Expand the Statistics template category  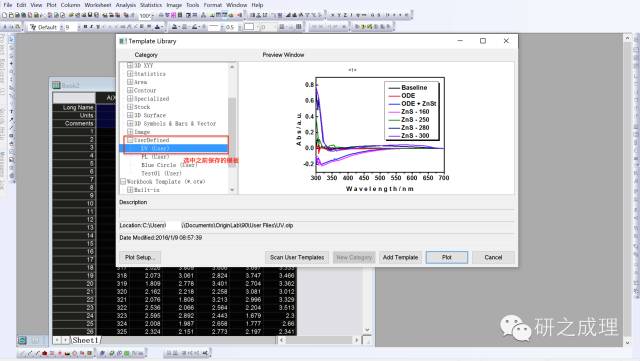coord(130,74)
